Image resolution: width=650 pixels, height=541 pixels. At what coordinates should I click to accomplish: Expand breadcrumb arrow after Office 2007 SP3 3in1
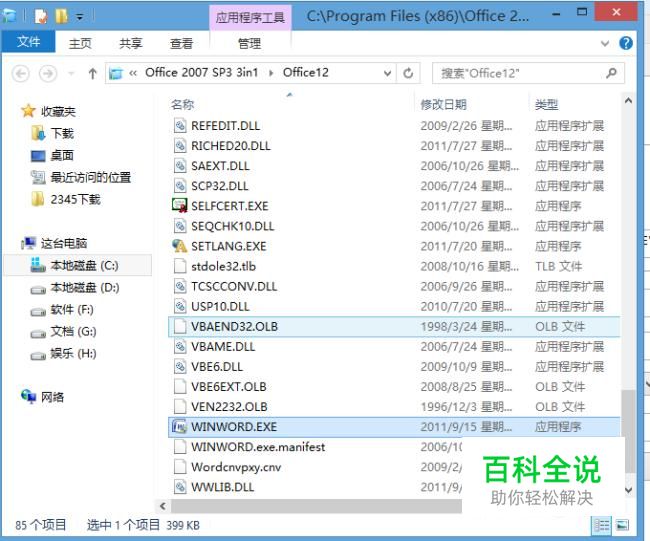[x=271, y=73]
